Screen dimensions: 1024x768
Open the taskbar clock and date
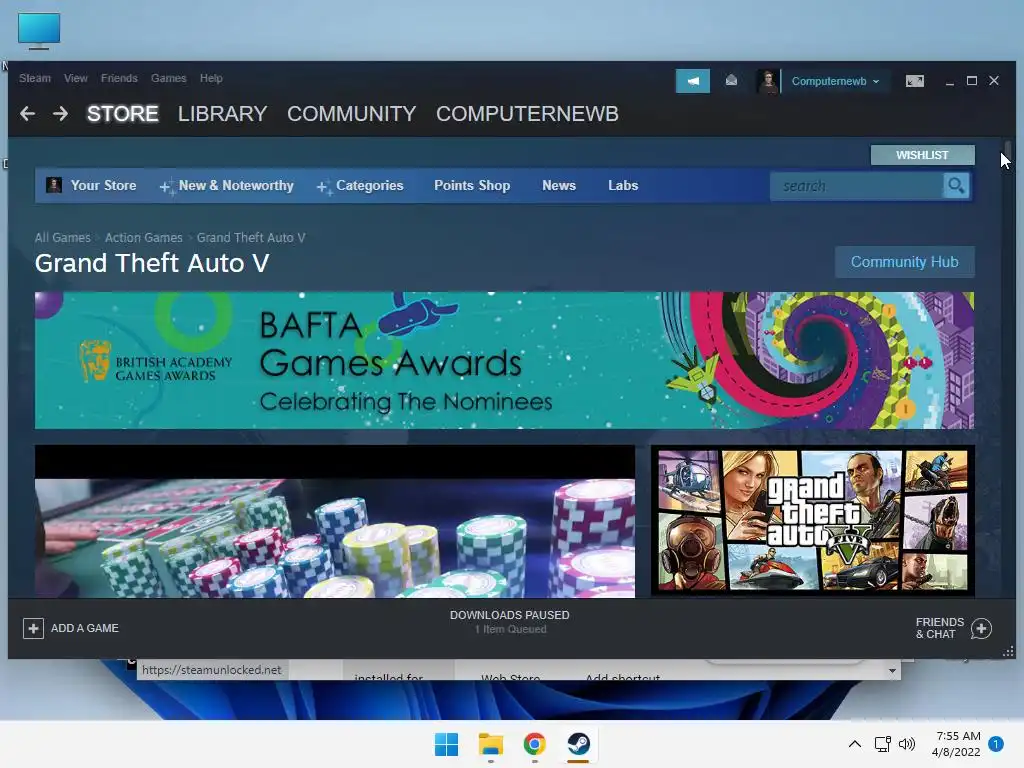click(957, 744)
